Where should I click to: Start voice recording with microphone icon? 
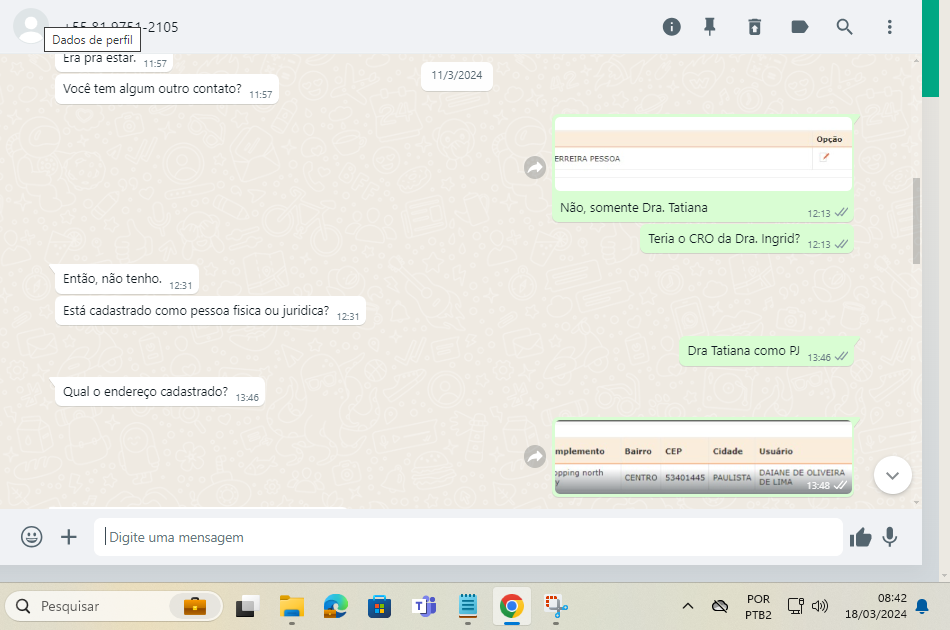889,537
